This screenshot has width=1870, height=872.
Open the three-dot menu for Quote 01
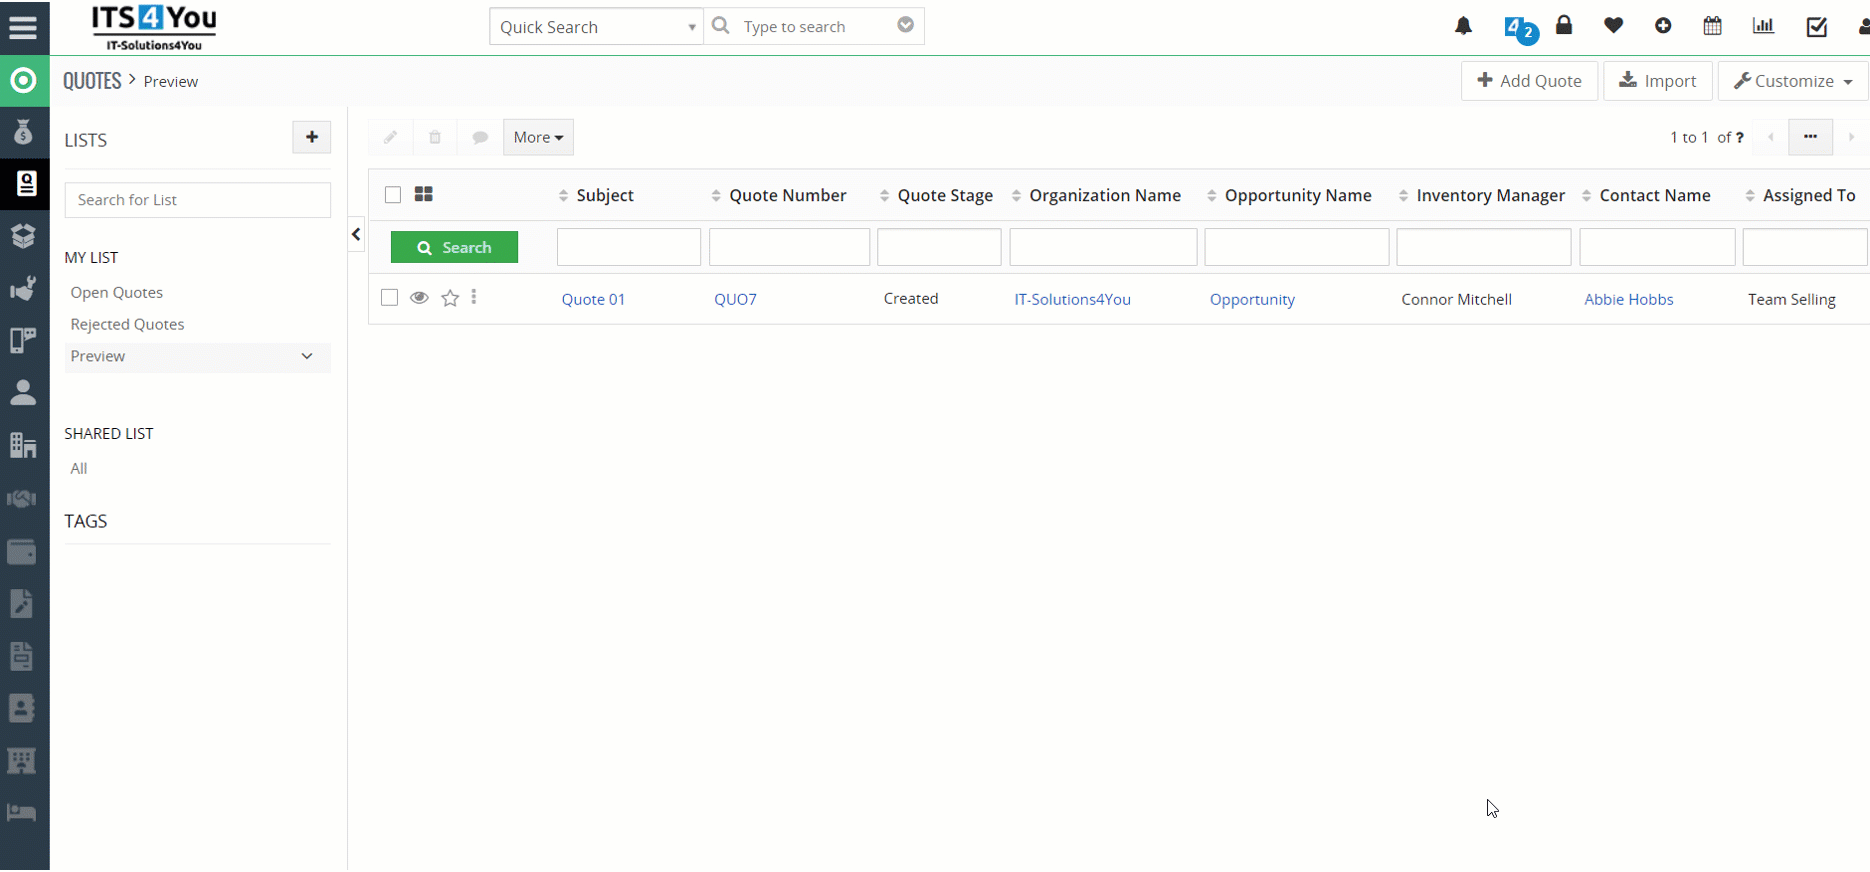click(x=474, y=297)
